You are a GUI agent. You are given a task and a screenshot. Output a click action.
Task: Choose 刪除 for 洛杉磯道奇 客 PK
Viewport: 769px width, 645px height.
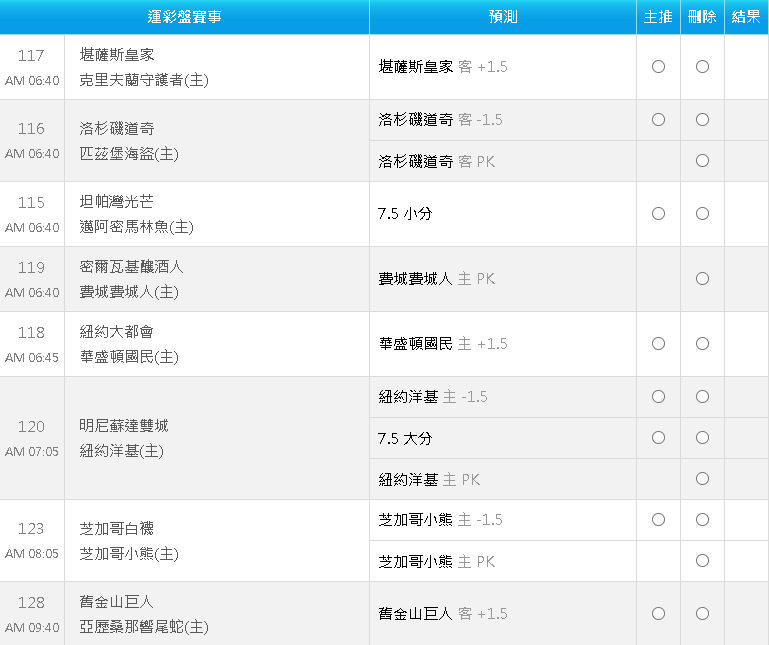pos(702,161)
